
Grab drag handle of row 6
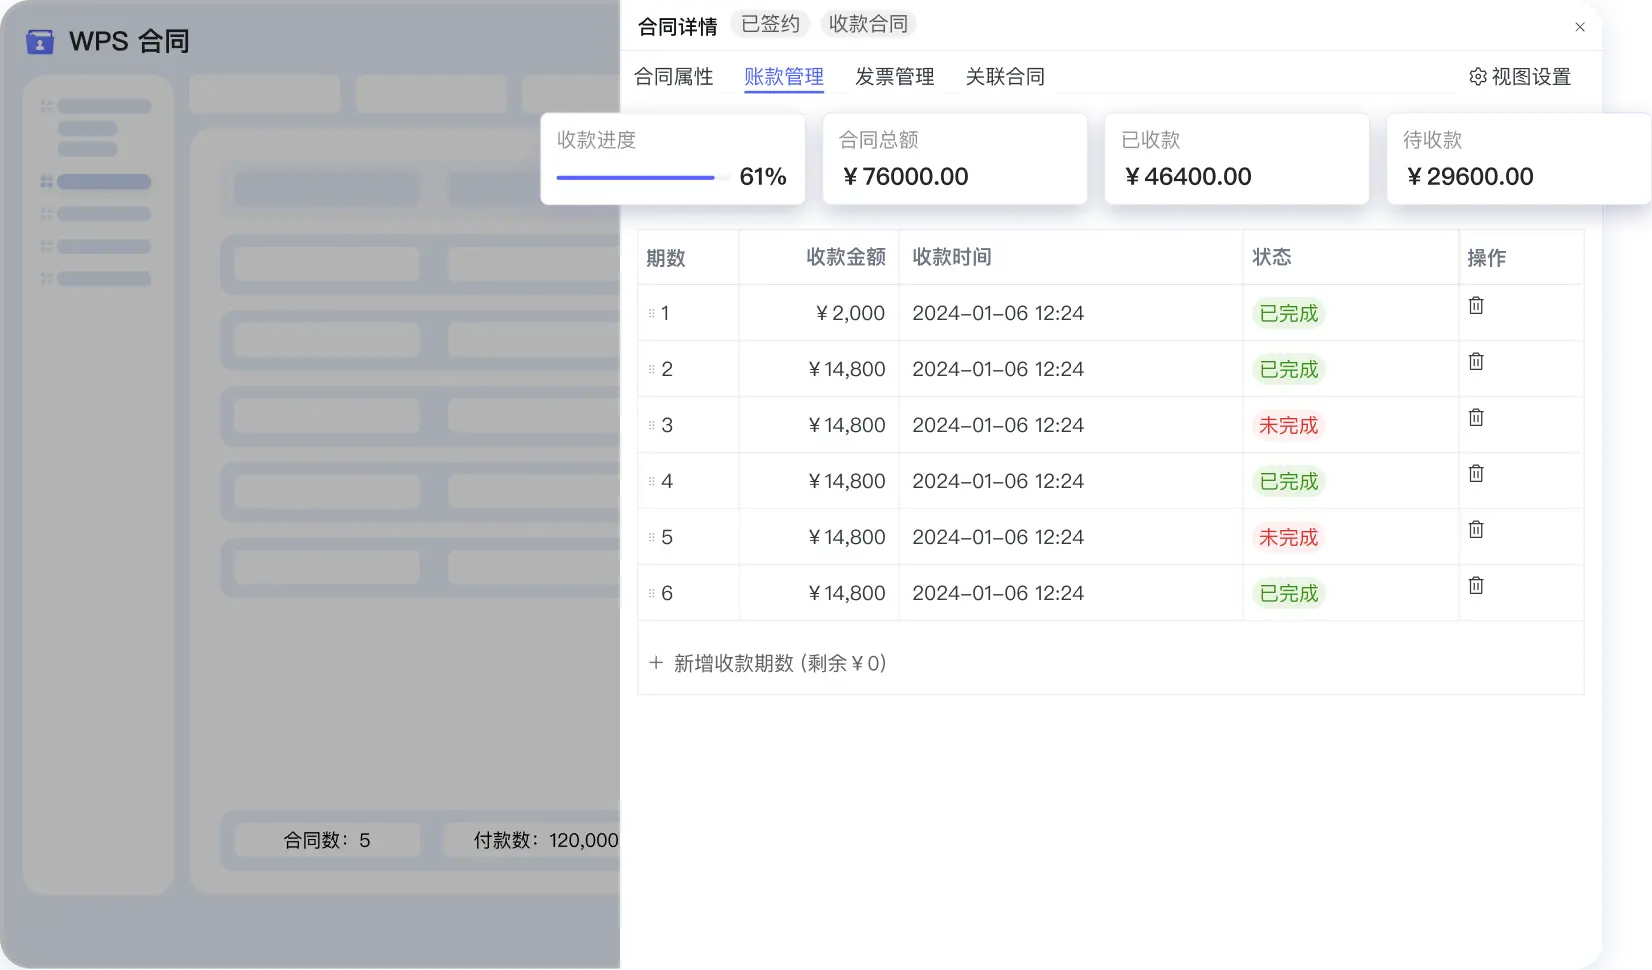pos(652,593)
